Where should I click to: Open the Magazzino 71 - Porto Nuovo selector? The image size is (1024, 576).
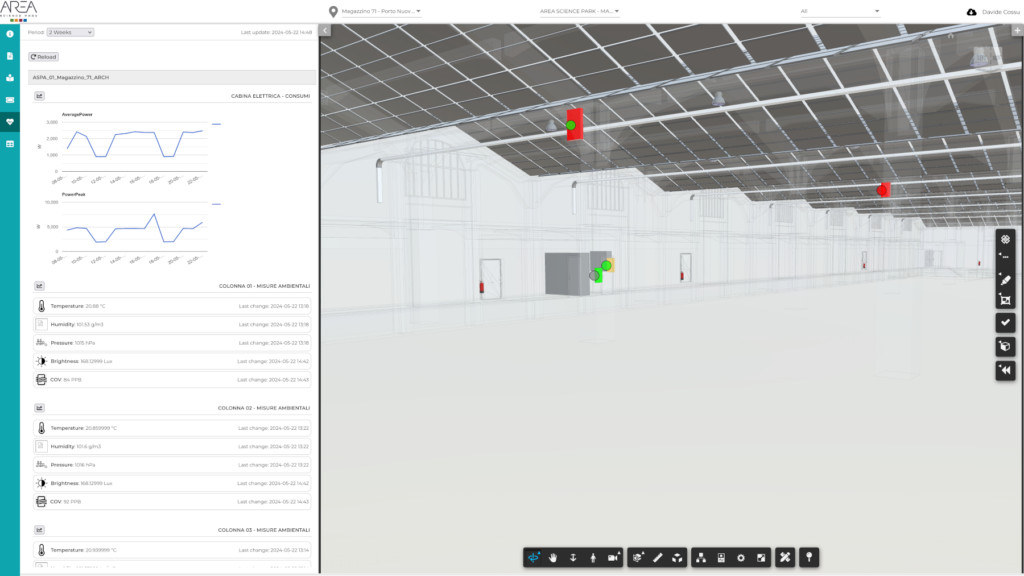tap(380, 13)
